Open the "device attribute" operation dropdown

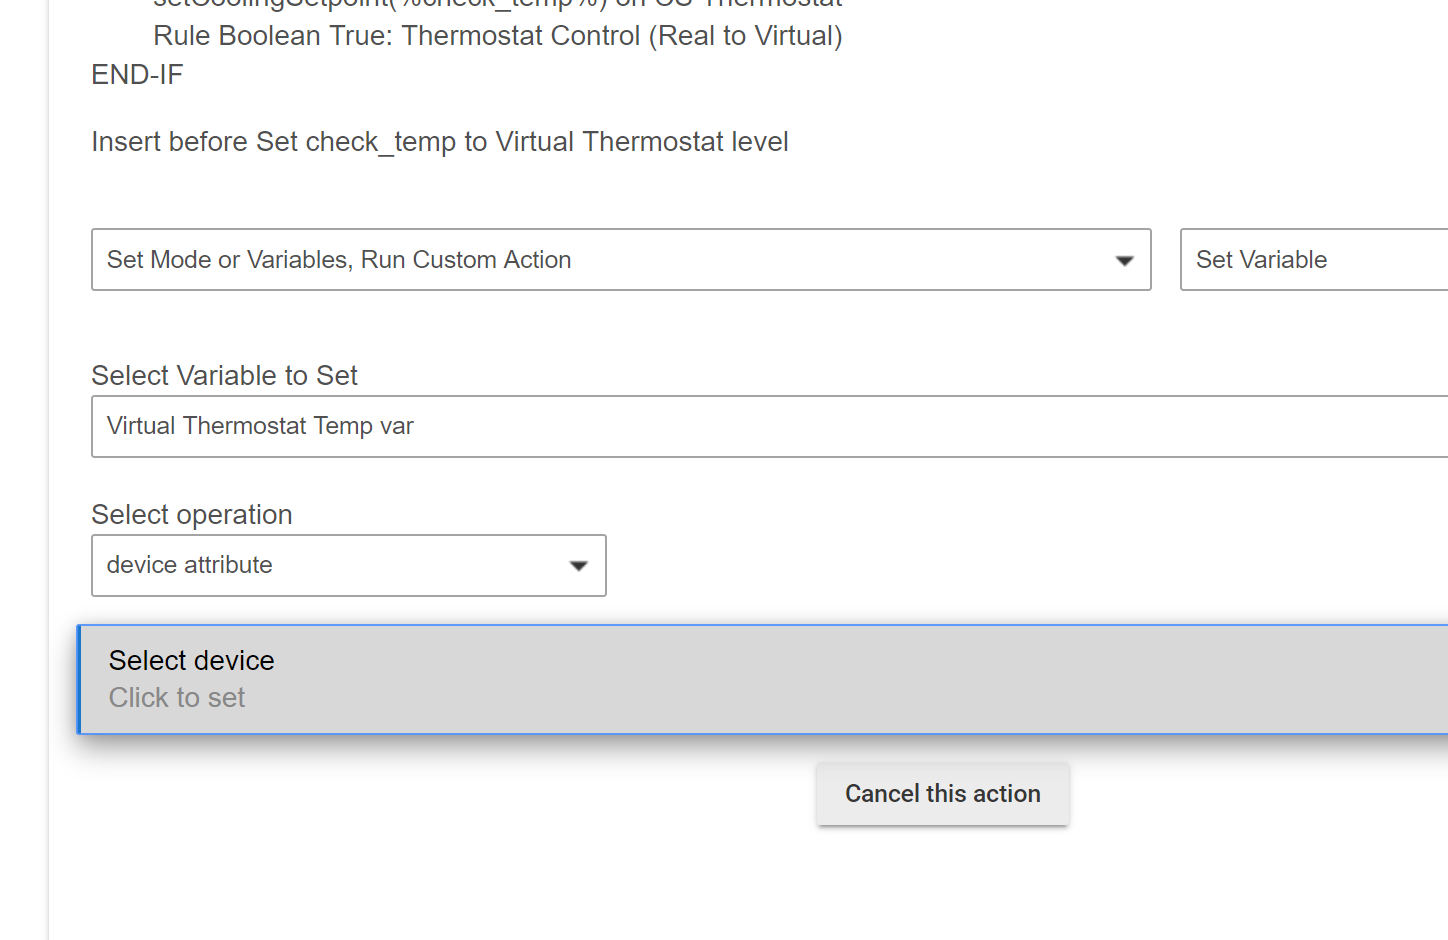[x=348, y=566]
